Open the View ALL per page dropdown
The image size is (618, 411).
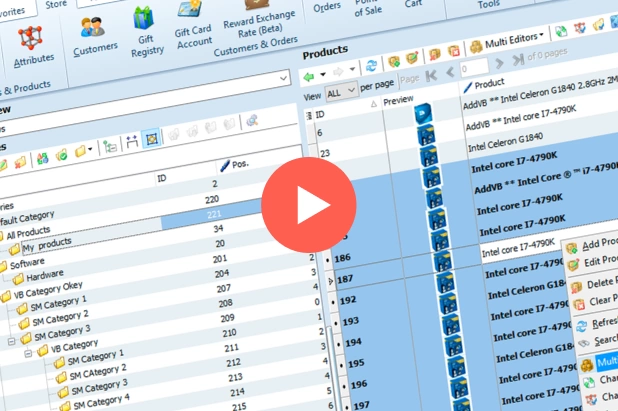tap(341, 92)
